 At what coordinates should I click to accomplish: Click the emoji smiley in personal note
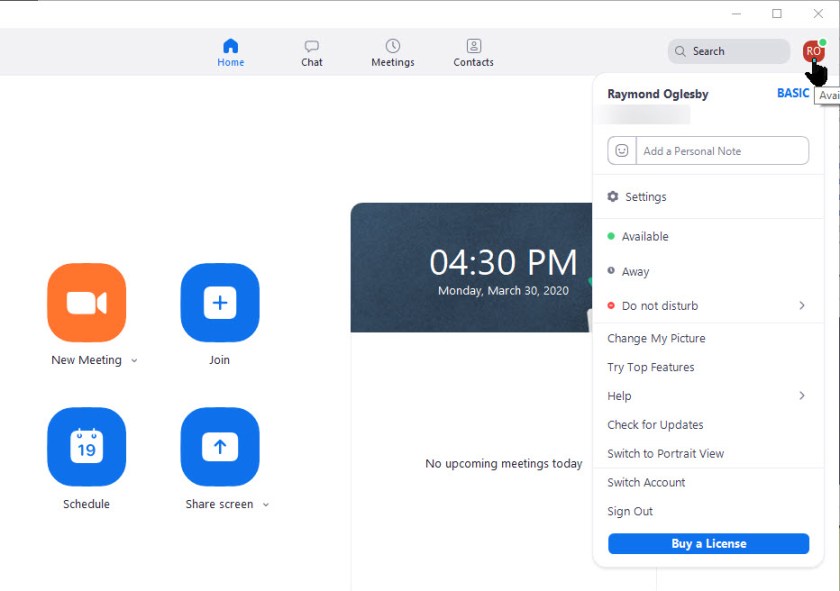tap(622, 151)
